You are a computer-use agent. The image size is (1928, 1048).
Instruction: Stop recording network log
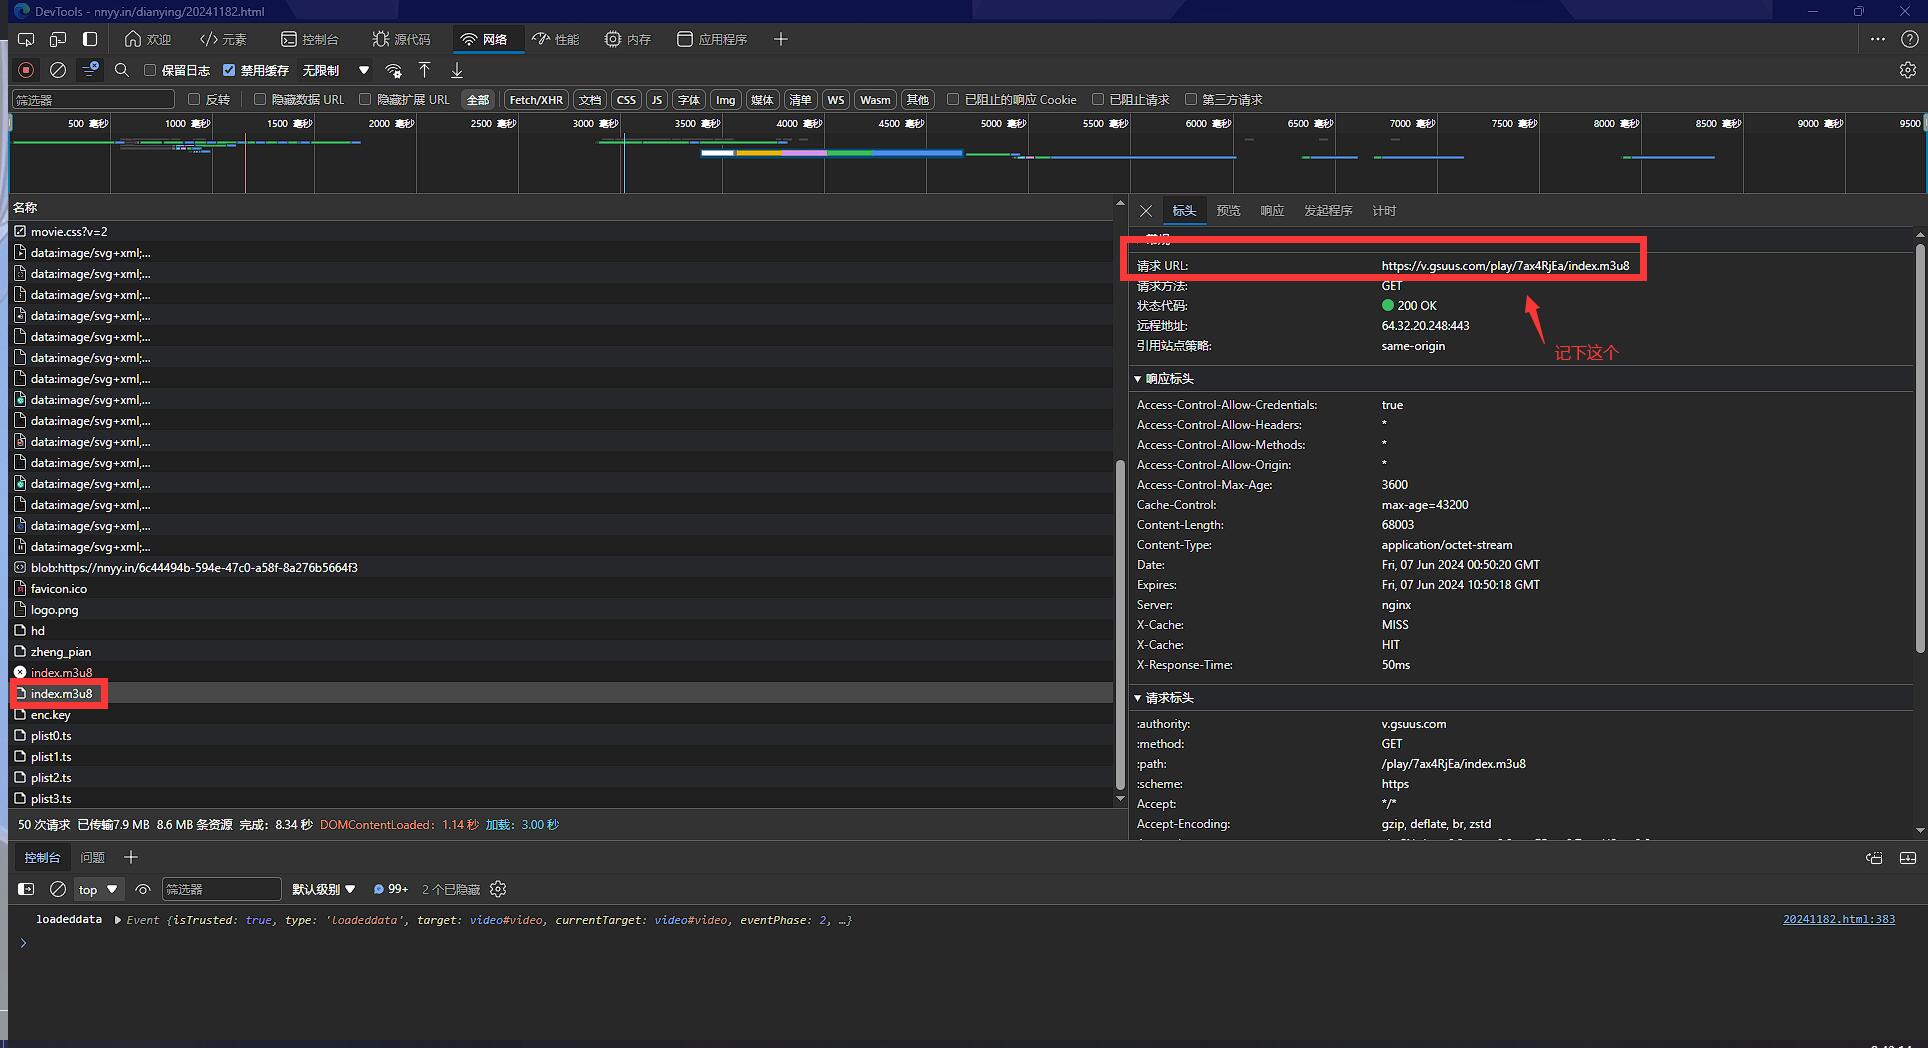click(26, 70)
